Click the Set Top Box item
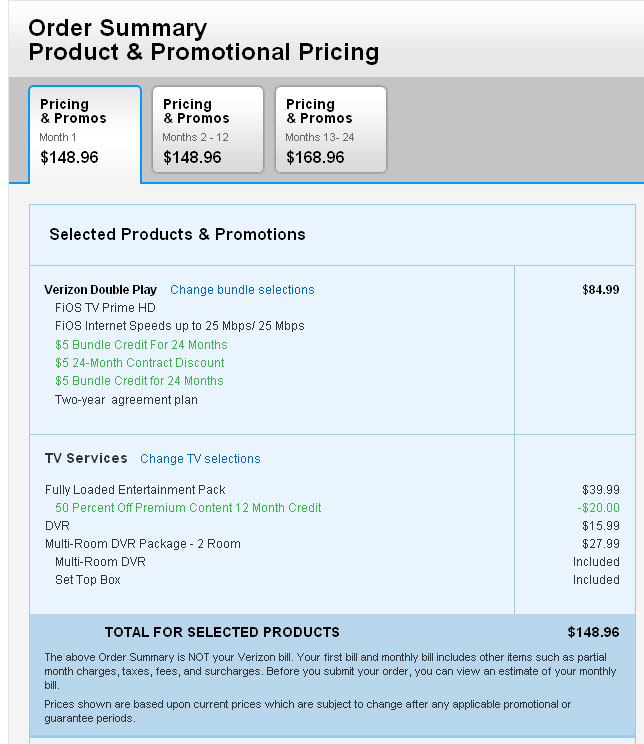Viewport: 644px width, 744px height. click(x=88, y=580)
